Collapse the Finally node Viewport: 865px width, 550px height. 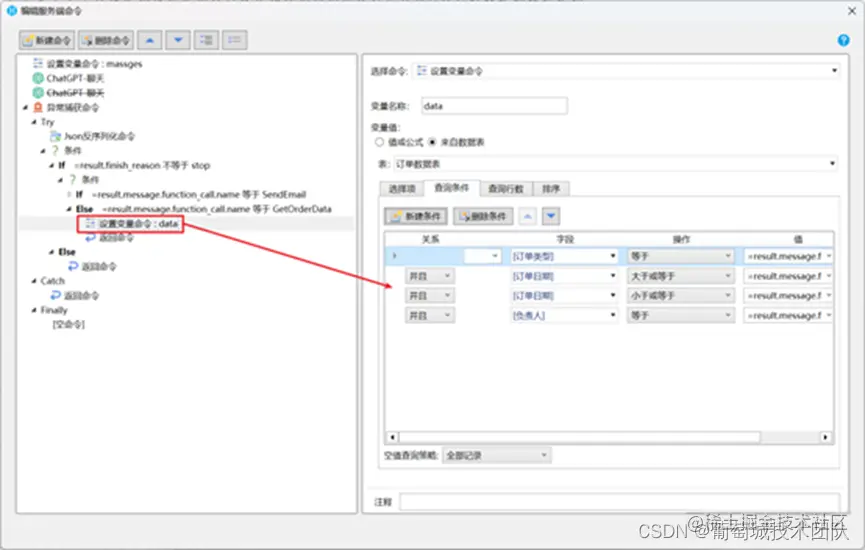coord(34,310)
